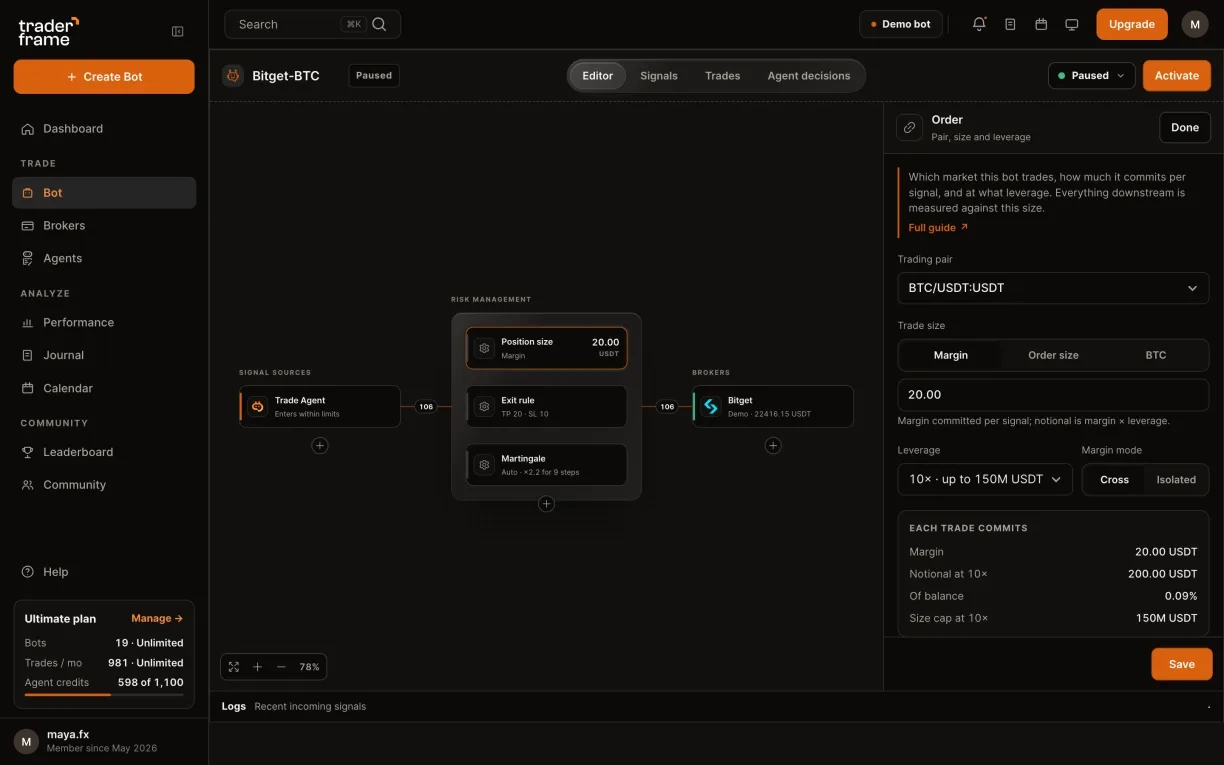
Task: Open Community in sidebar
Action: coord(104,485)
